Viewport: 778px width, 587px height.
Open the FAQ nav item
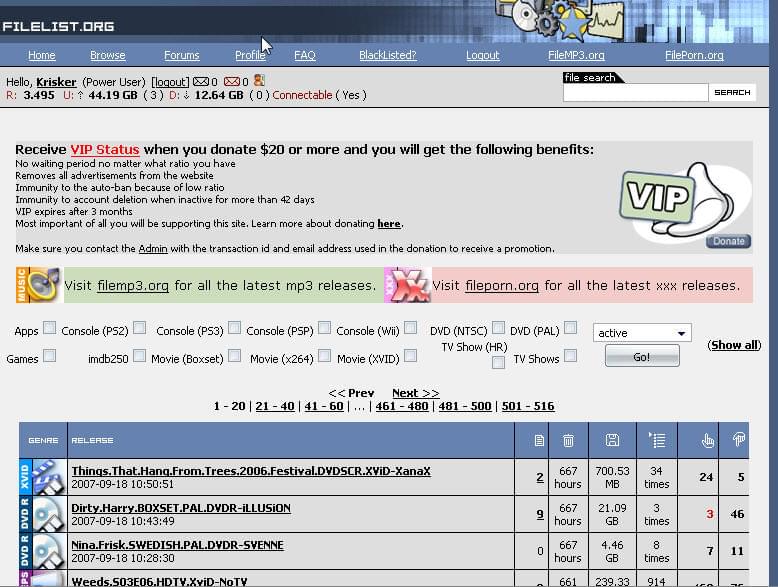tap(305, 55)
